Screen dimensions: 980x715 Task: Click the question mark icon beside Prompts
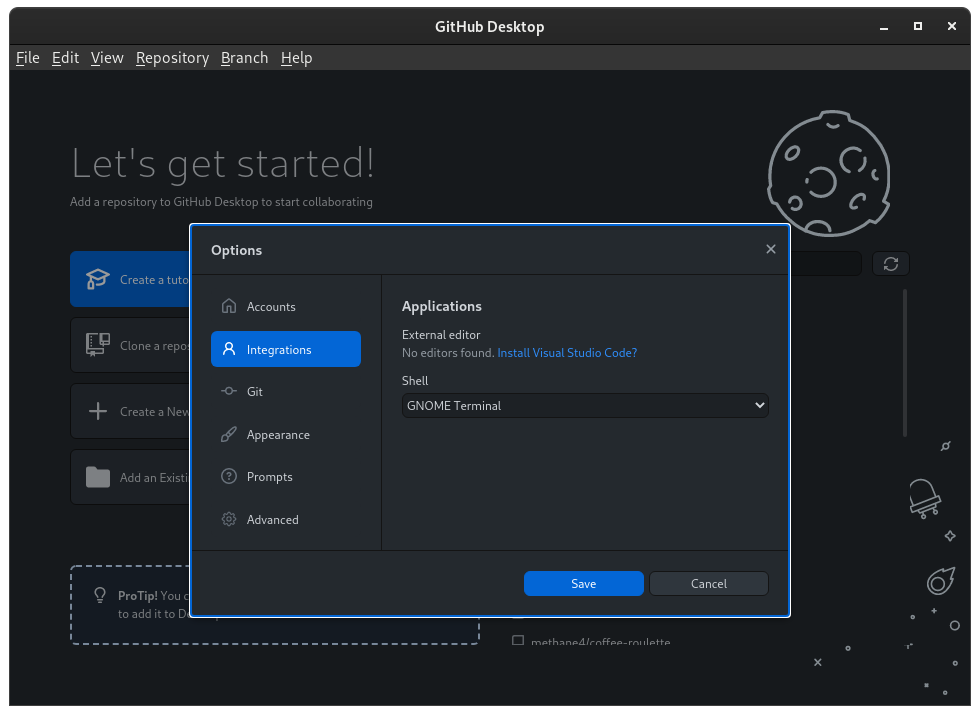(229, 476)
